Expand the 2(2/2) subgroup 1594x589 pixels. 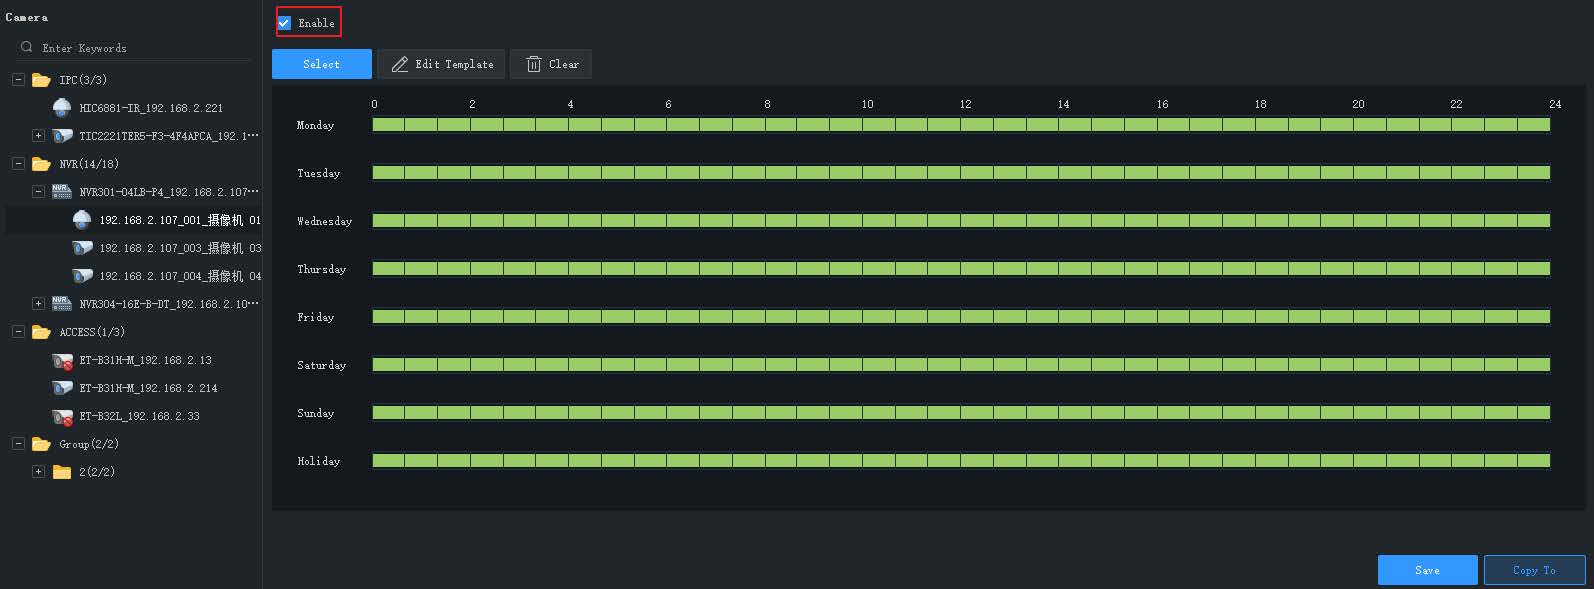[x=38, y=471]
